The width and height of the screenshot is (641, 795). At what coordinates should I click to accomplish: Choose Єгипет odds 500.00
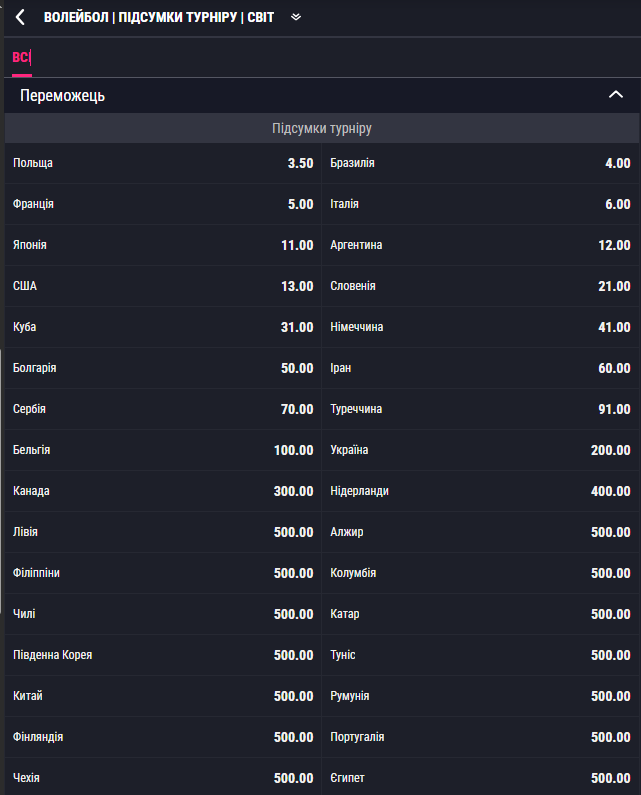[480, 778]
